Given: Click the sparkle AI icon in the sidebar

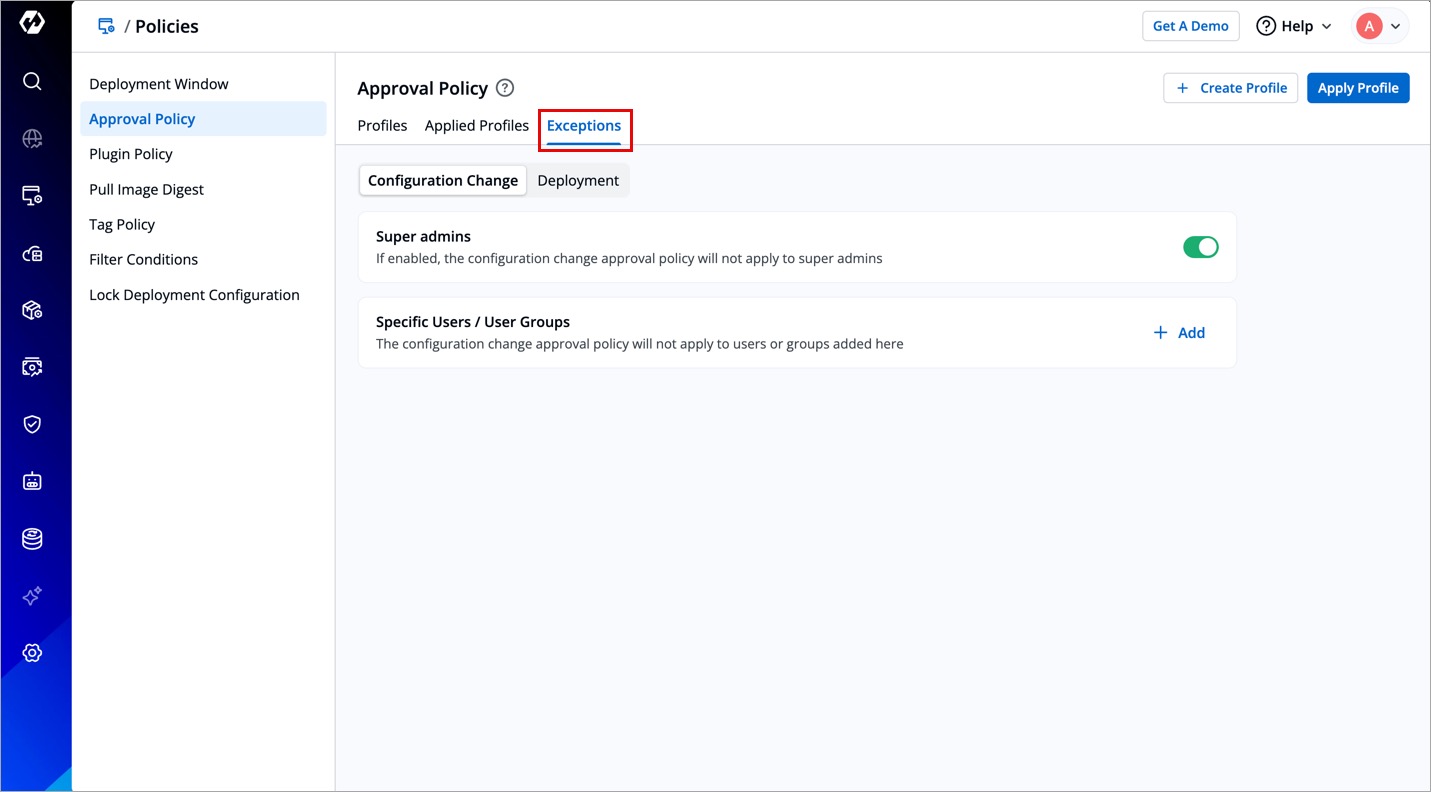Looking at the screenshot, I should coord(32,596).
